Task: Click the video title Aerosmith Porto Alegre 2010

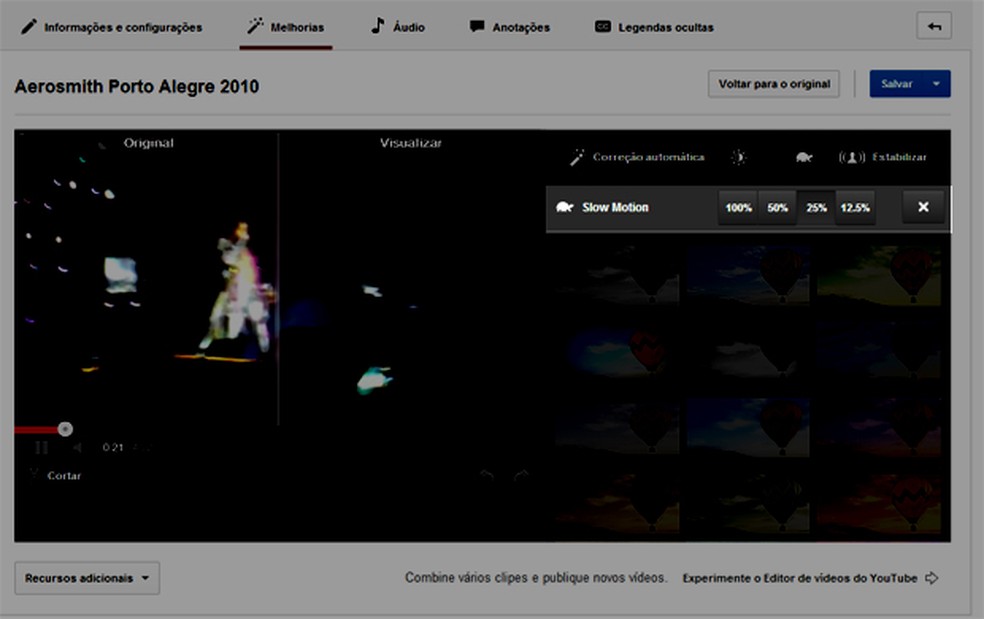Action: tap(137, 86)
